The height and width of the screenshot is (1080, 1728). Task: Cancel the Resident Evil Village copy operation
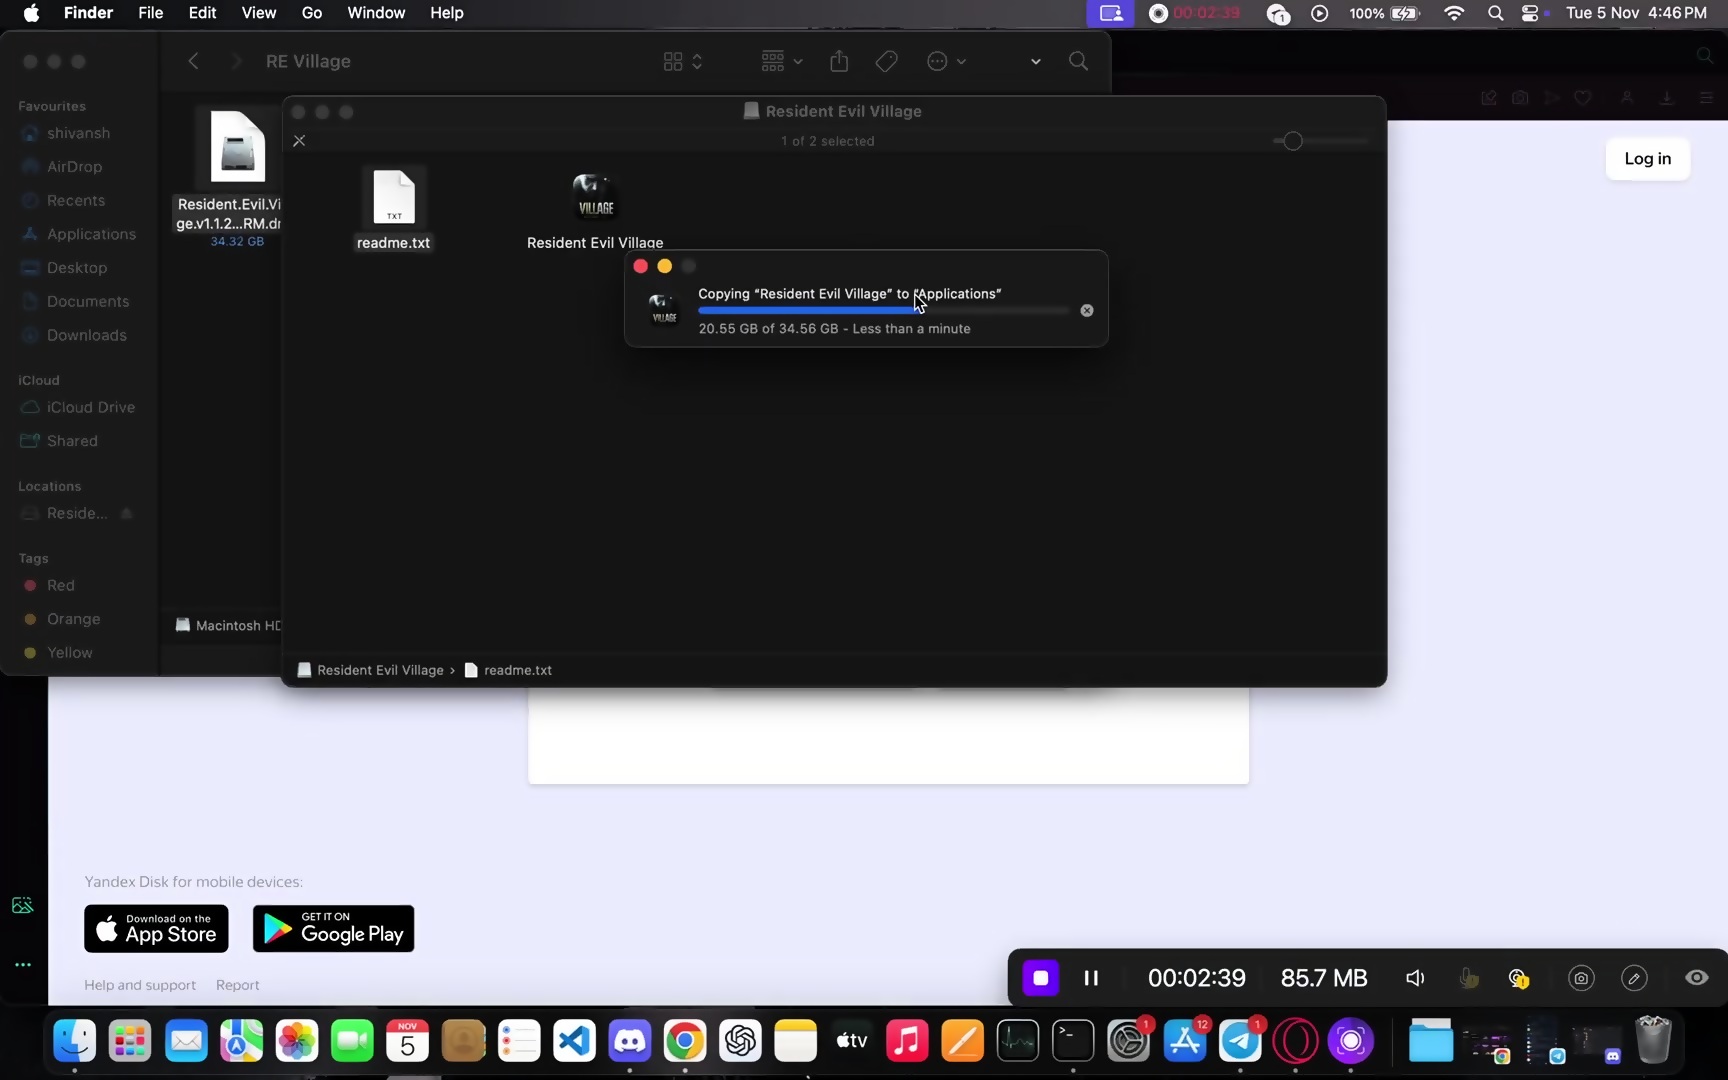point(1087,311)
